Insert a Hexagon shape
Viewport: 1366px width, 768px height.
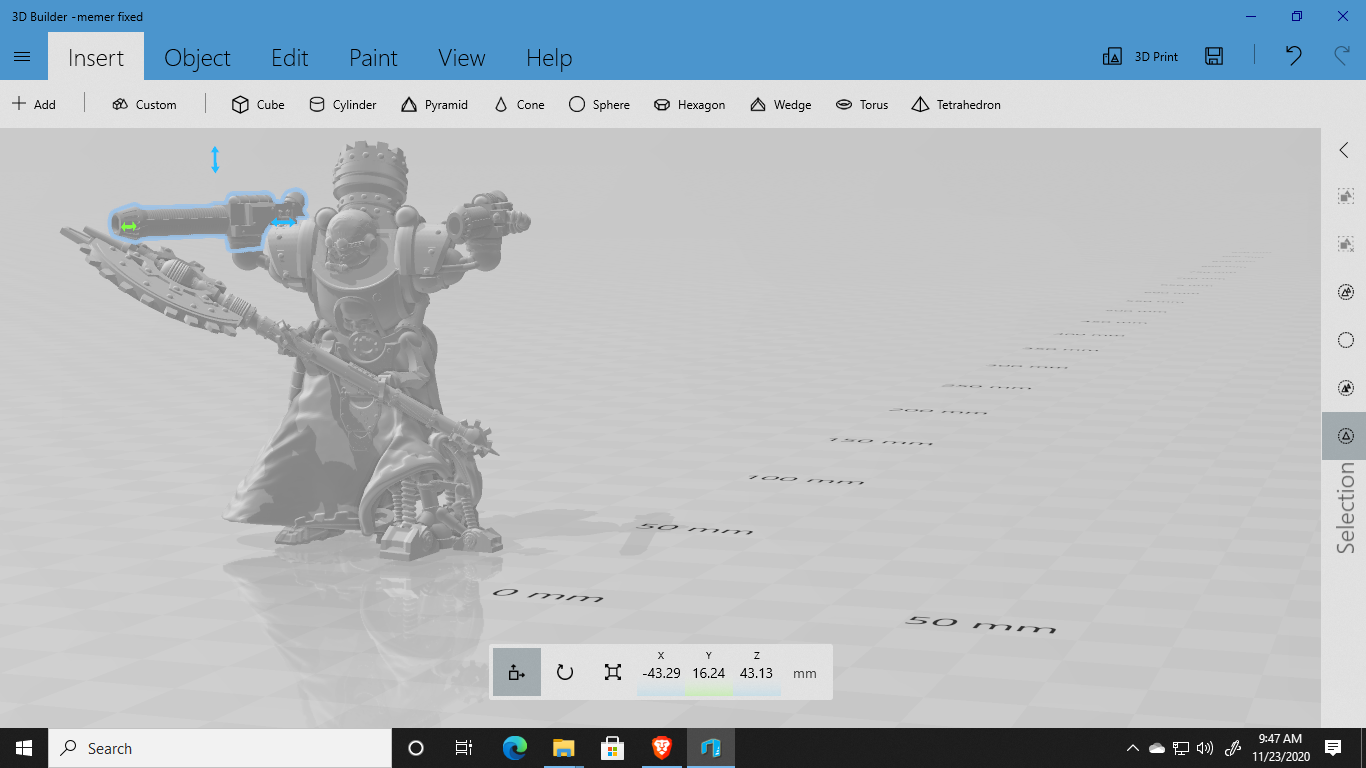tap(689, 104)
